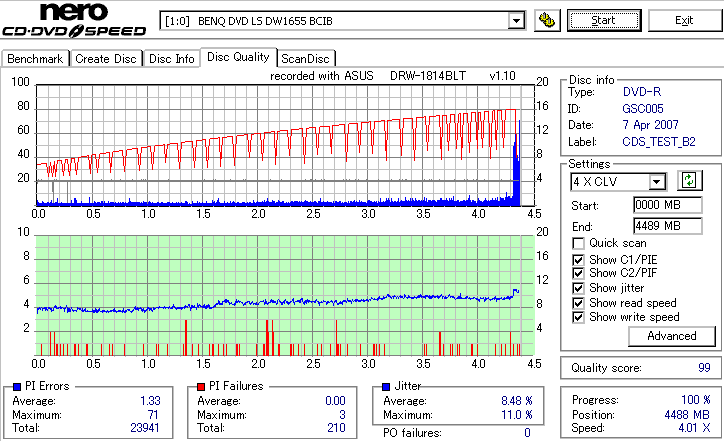The image size is (724, 441).
Task: Start the disc quality scan
Action: click(604, 21)
